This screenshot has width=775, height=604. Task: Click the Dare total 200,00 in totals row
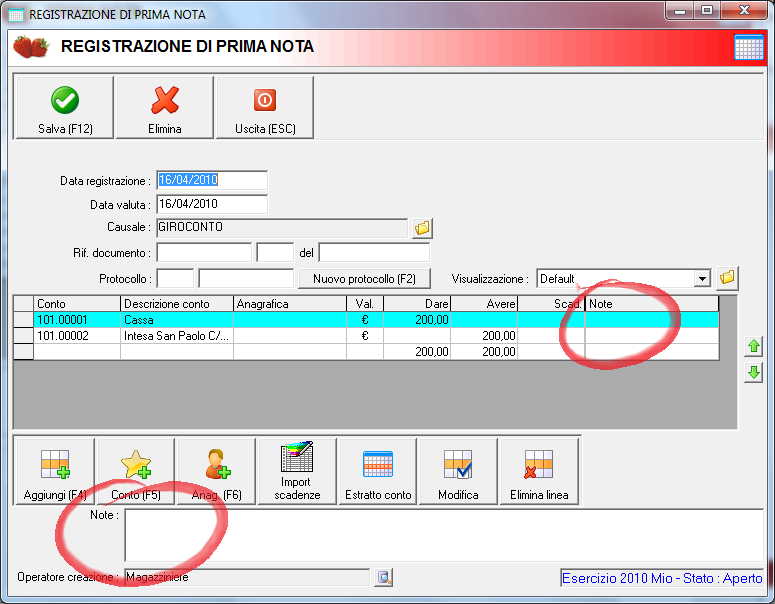417,351
